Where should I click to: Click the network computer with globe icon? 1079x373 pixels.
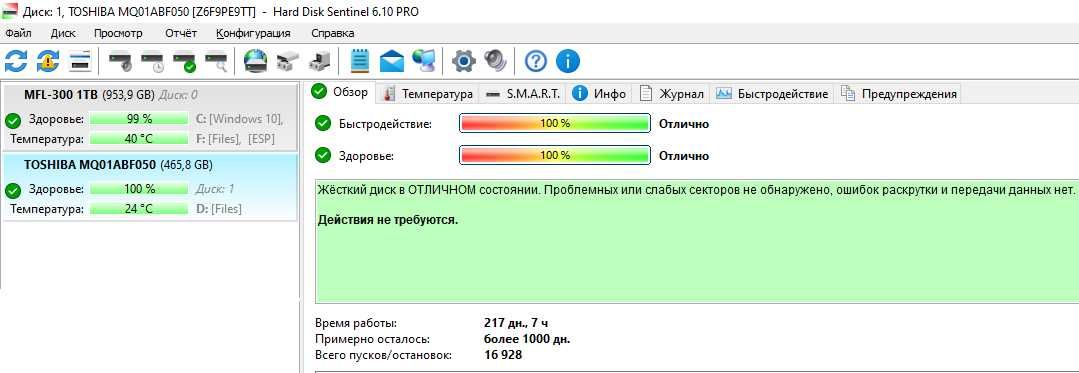424,61
